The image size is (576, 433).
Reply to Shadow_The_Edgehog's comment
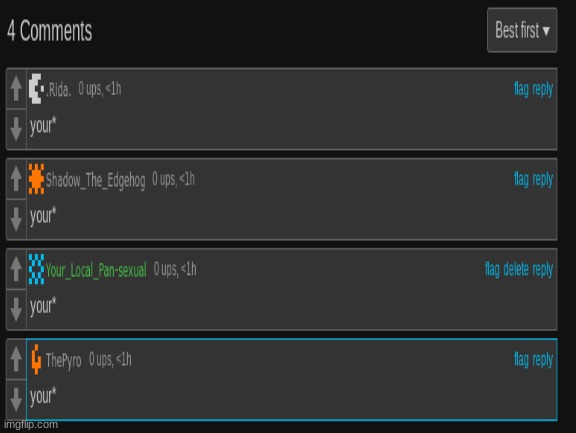click(x=543, y=180)
